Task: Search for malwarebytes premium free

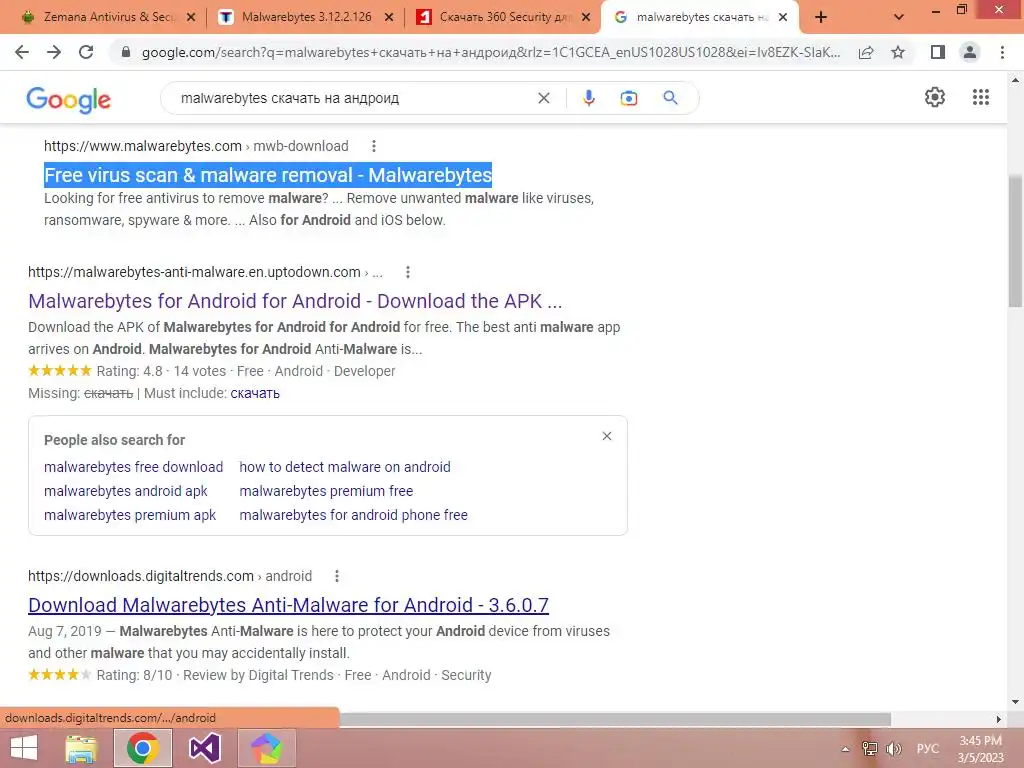Action: tap(326, 491)
